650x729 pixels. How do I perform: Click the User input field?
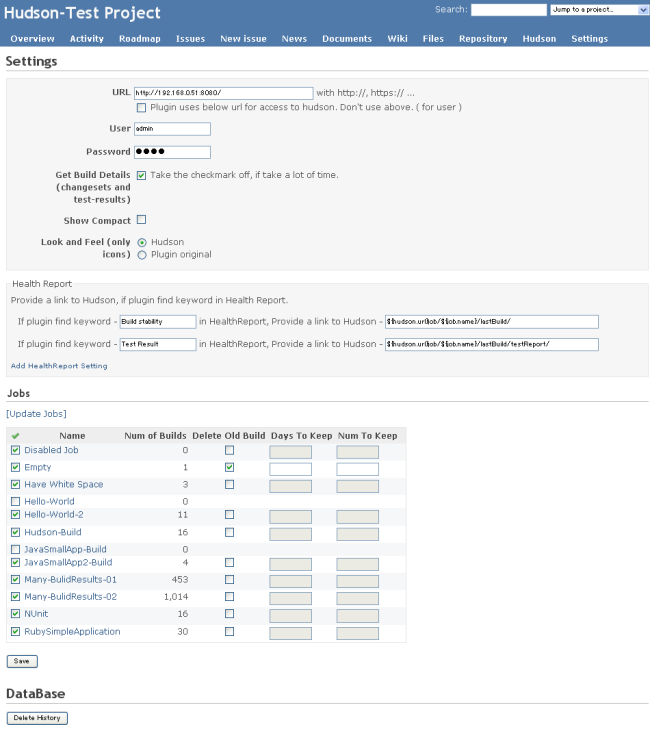(172, 129)
